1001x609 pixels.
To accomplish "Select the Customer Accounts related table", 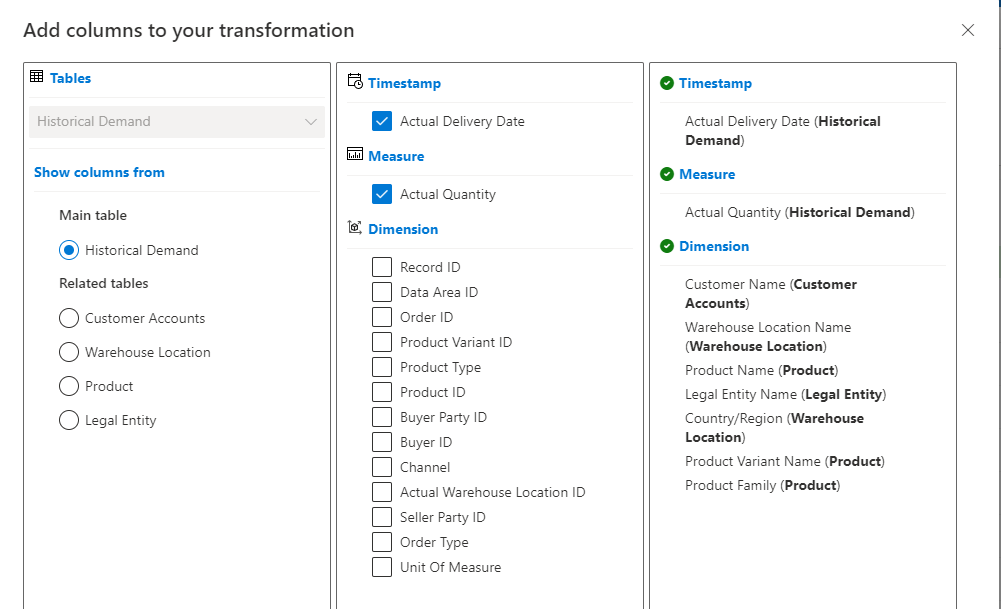I will tap(69, 318).
